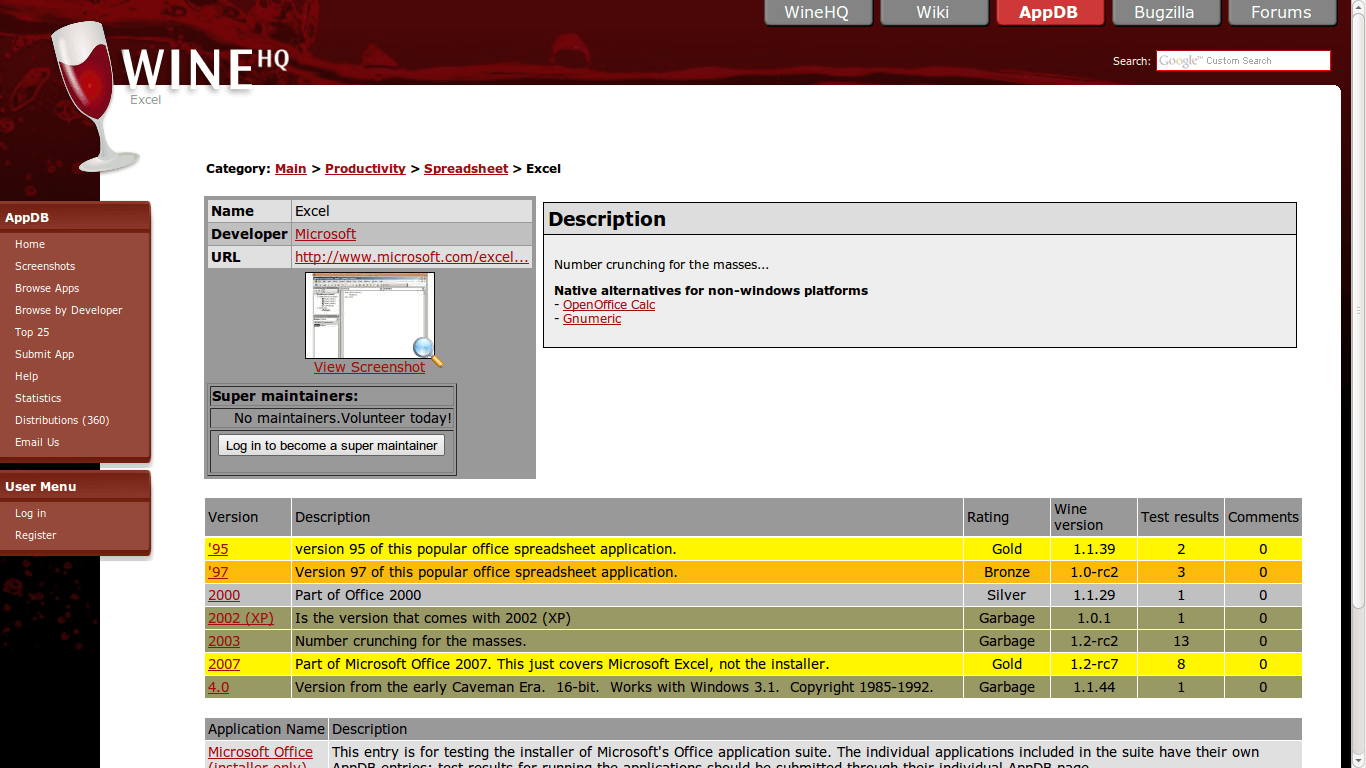The image size is (1366, 768).
Task: Open the WineHQ tab
Action: (x=817, y=12)
